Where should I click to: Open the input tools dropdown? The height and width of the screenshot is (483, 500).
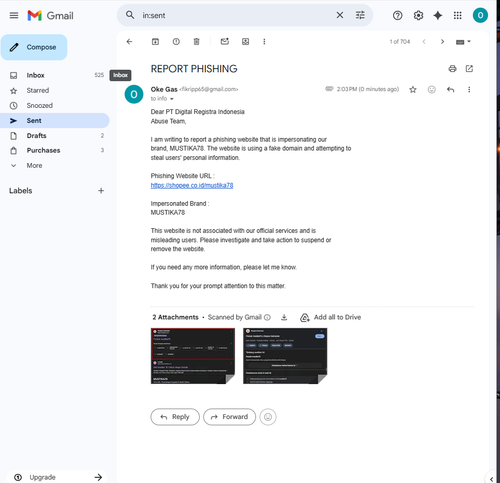(463, 42)
